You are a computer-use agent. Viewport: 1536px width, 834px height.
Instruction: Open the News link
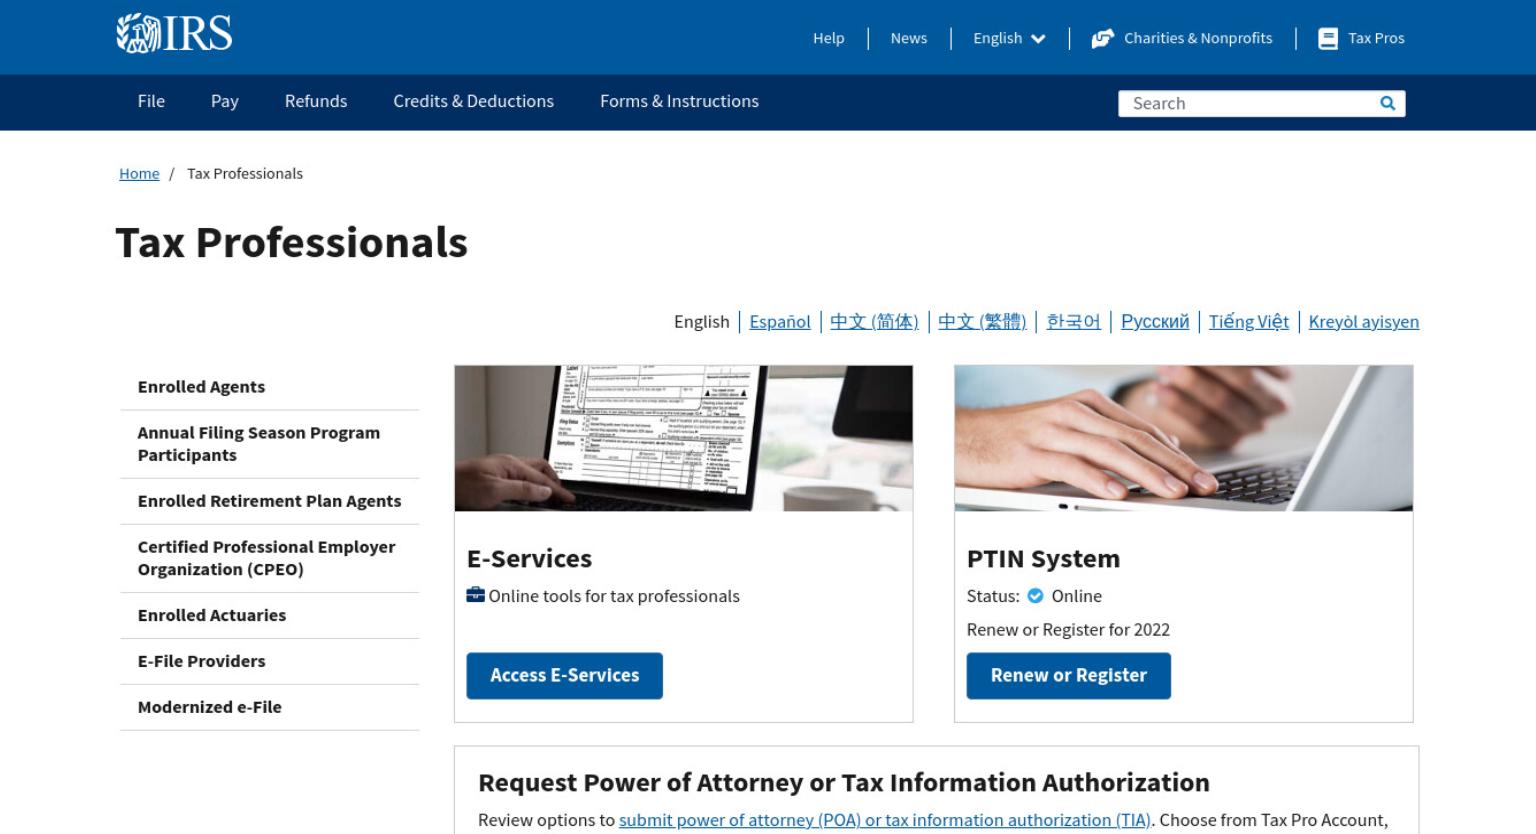[x=909, y=38]
